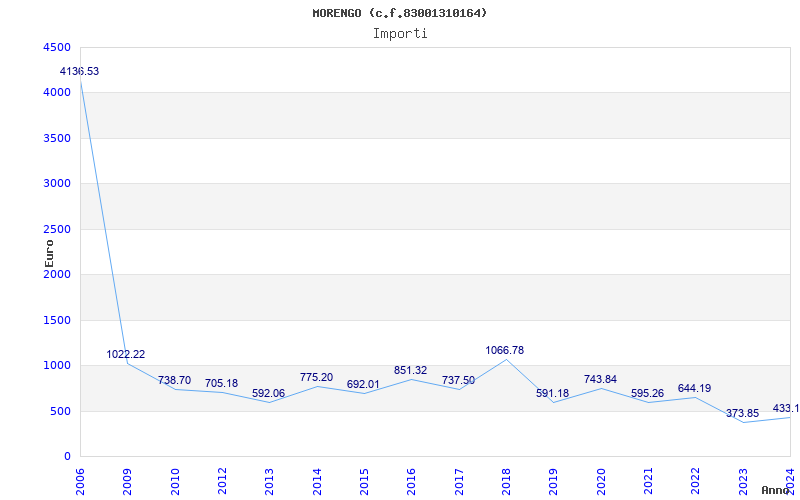Click the y-axis tick label 500
The image size is (800, 500).
(x=60, y=412)
